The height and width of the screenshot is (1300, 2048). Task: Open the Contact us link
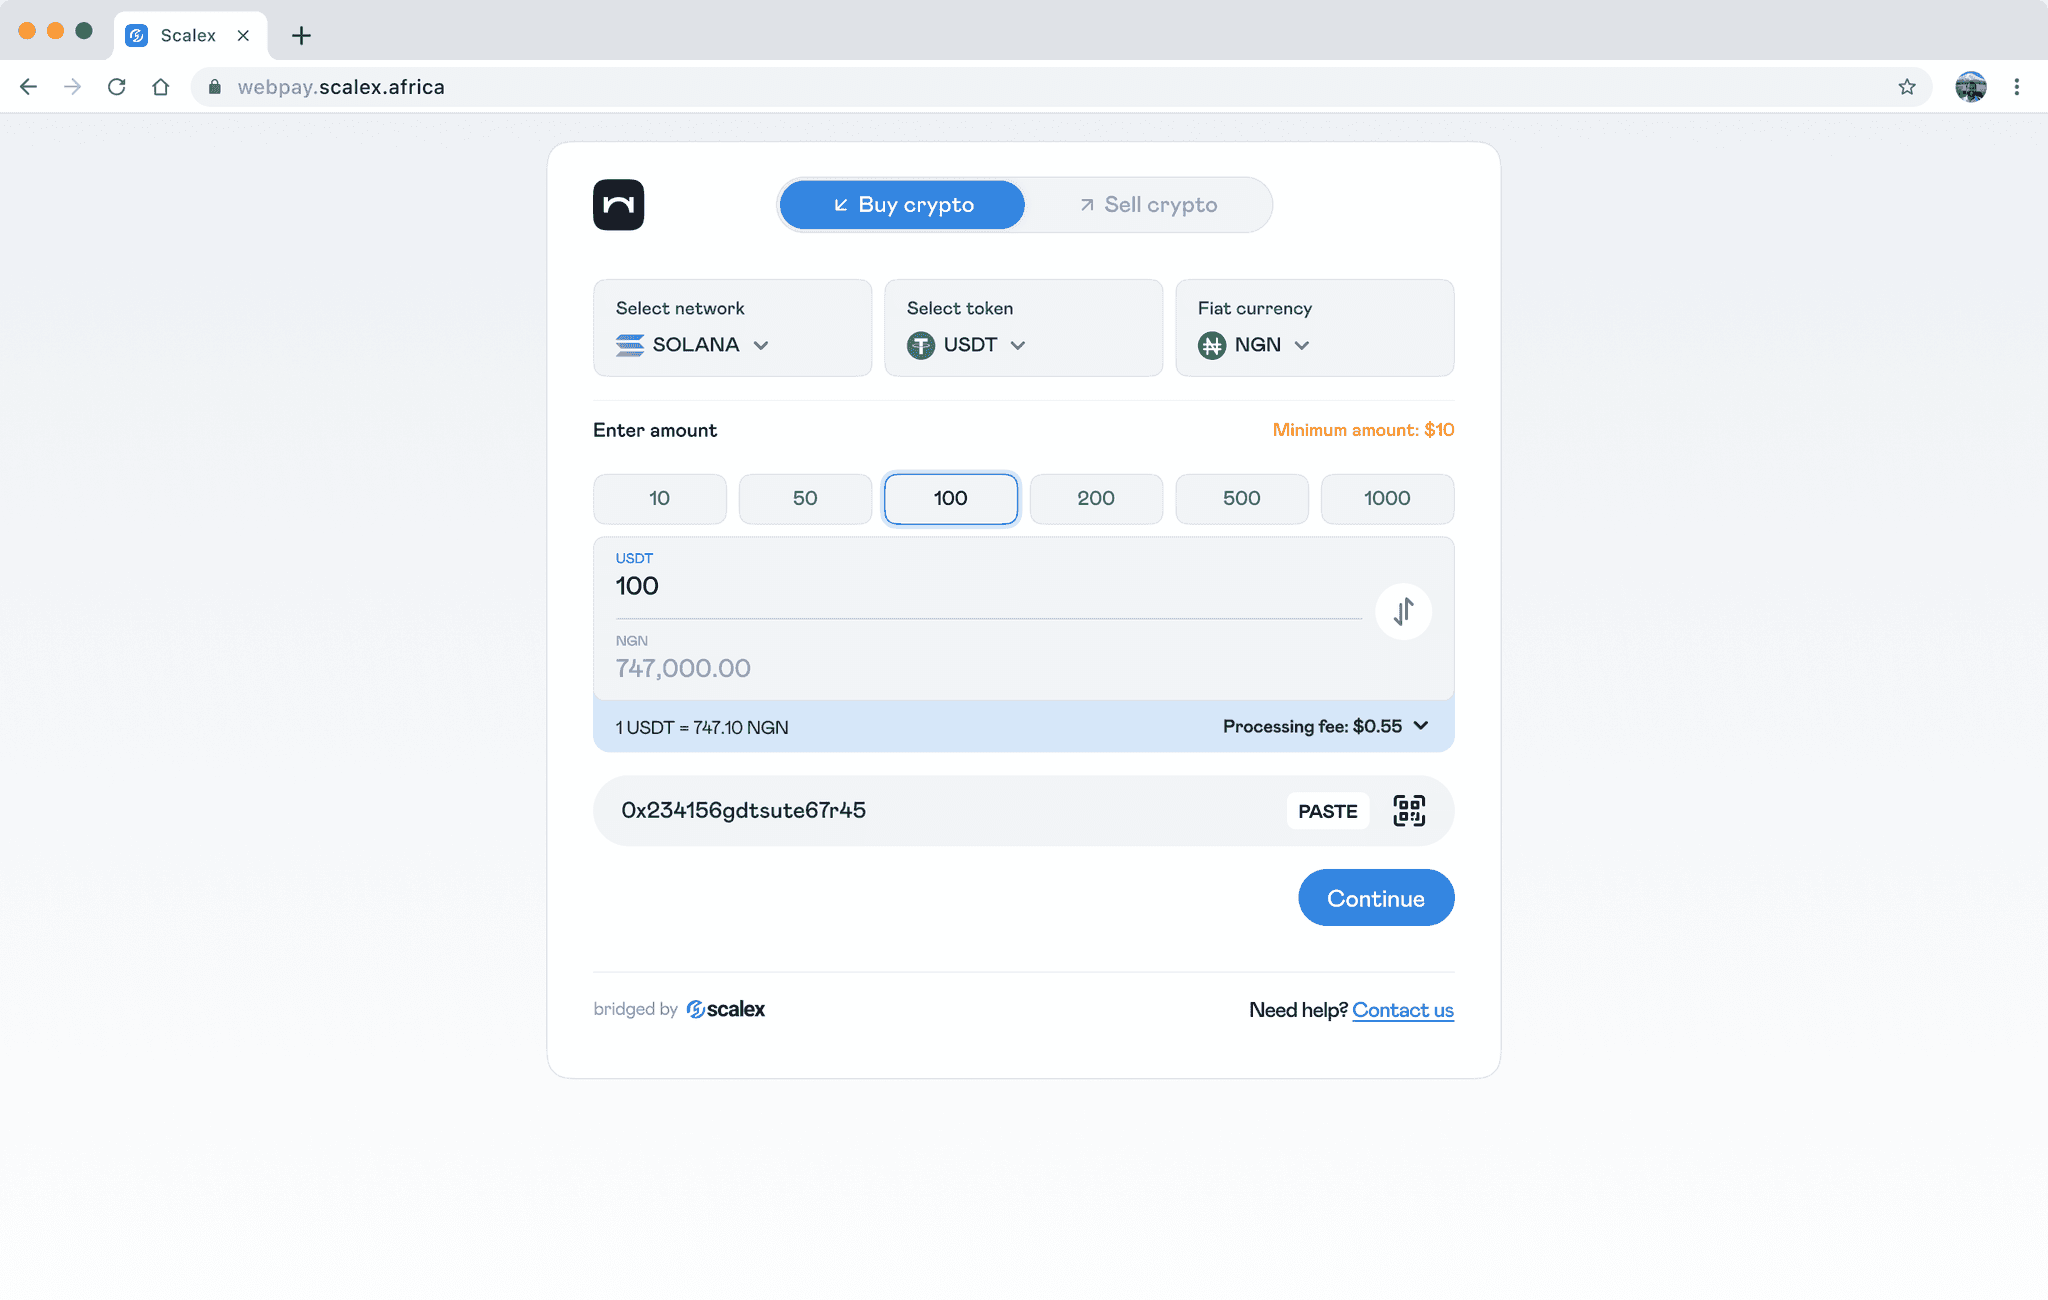[1402, 1010]
